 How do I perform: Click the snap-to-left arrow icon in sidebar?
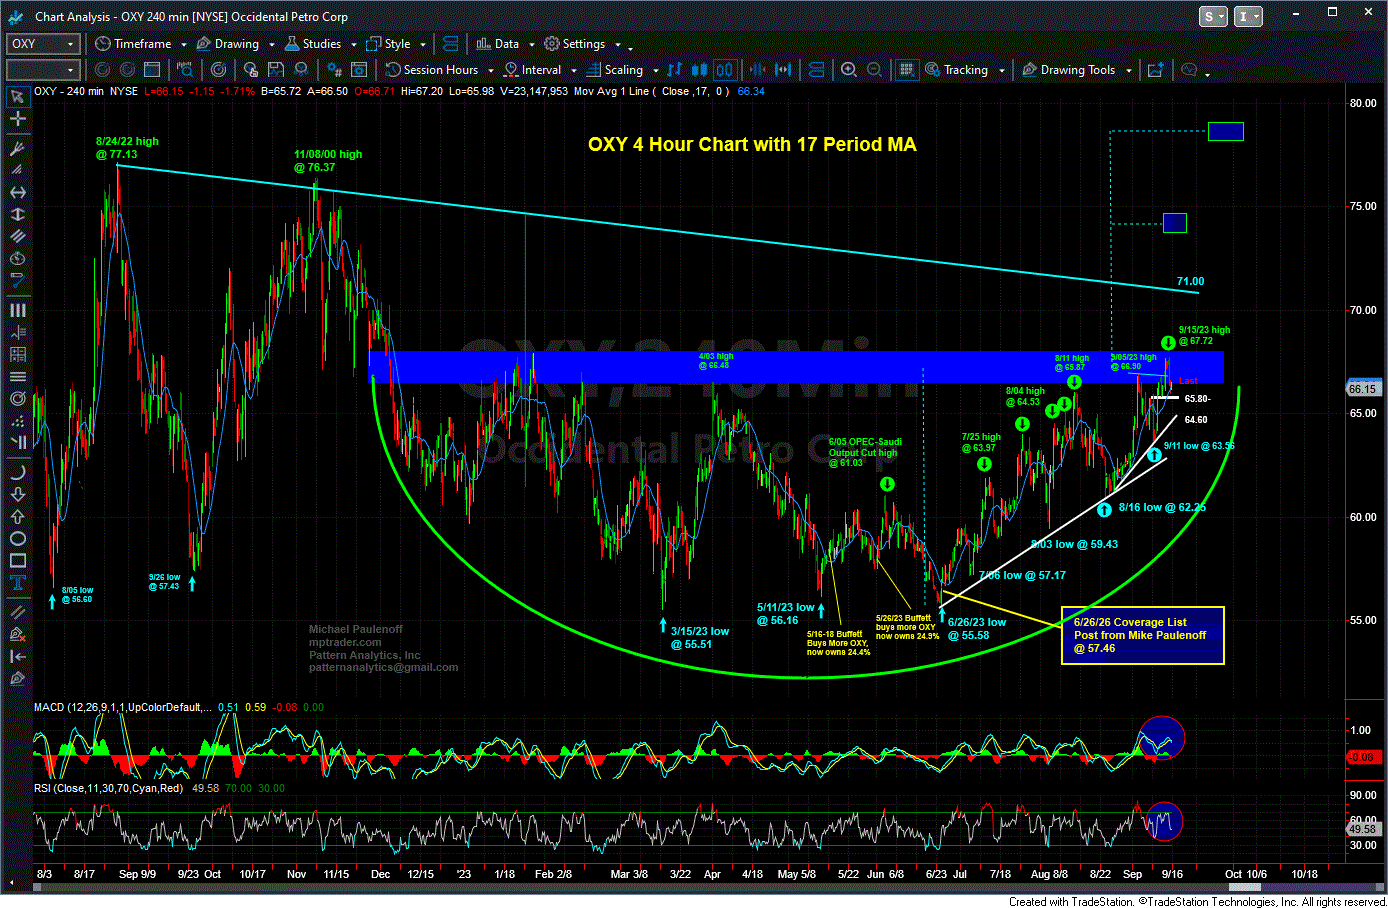(x=17, y=657)
